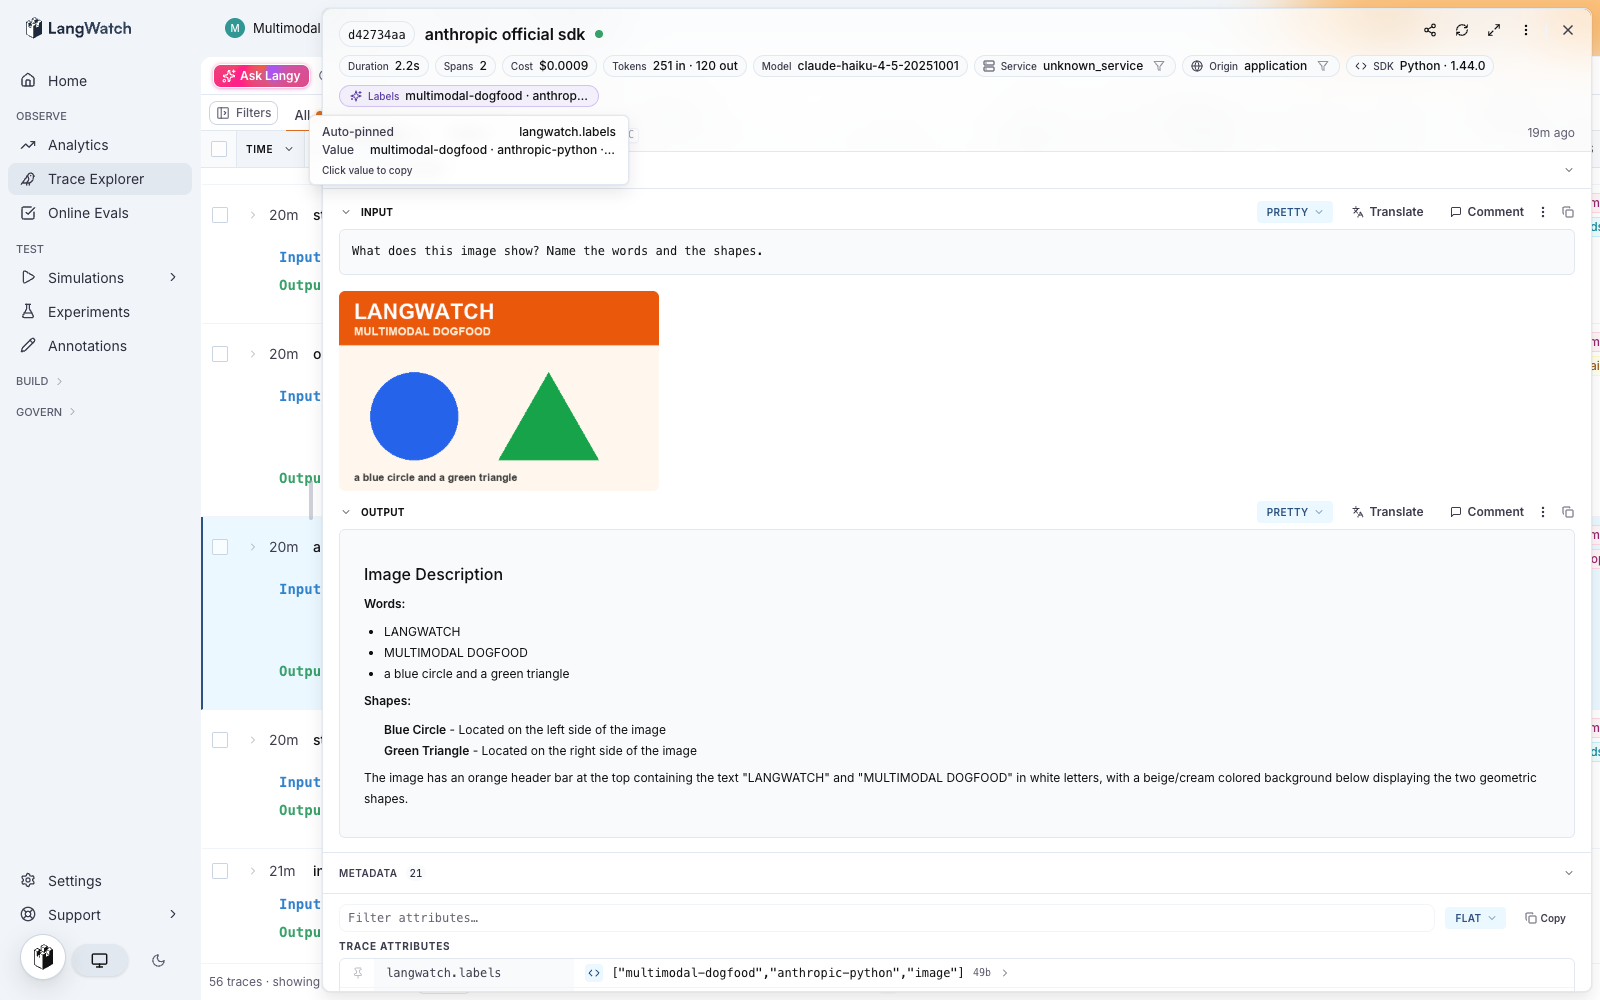
Task: Toggle the select-all checkbox next to TIME
Action: (219, 149)
